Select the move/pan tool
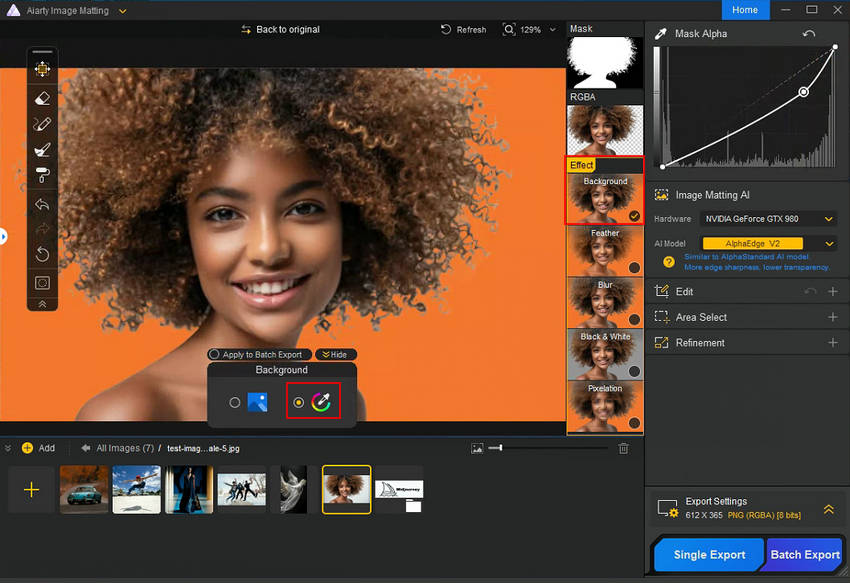The height and width of the screenshot is (583, 850). pos(42,69)
